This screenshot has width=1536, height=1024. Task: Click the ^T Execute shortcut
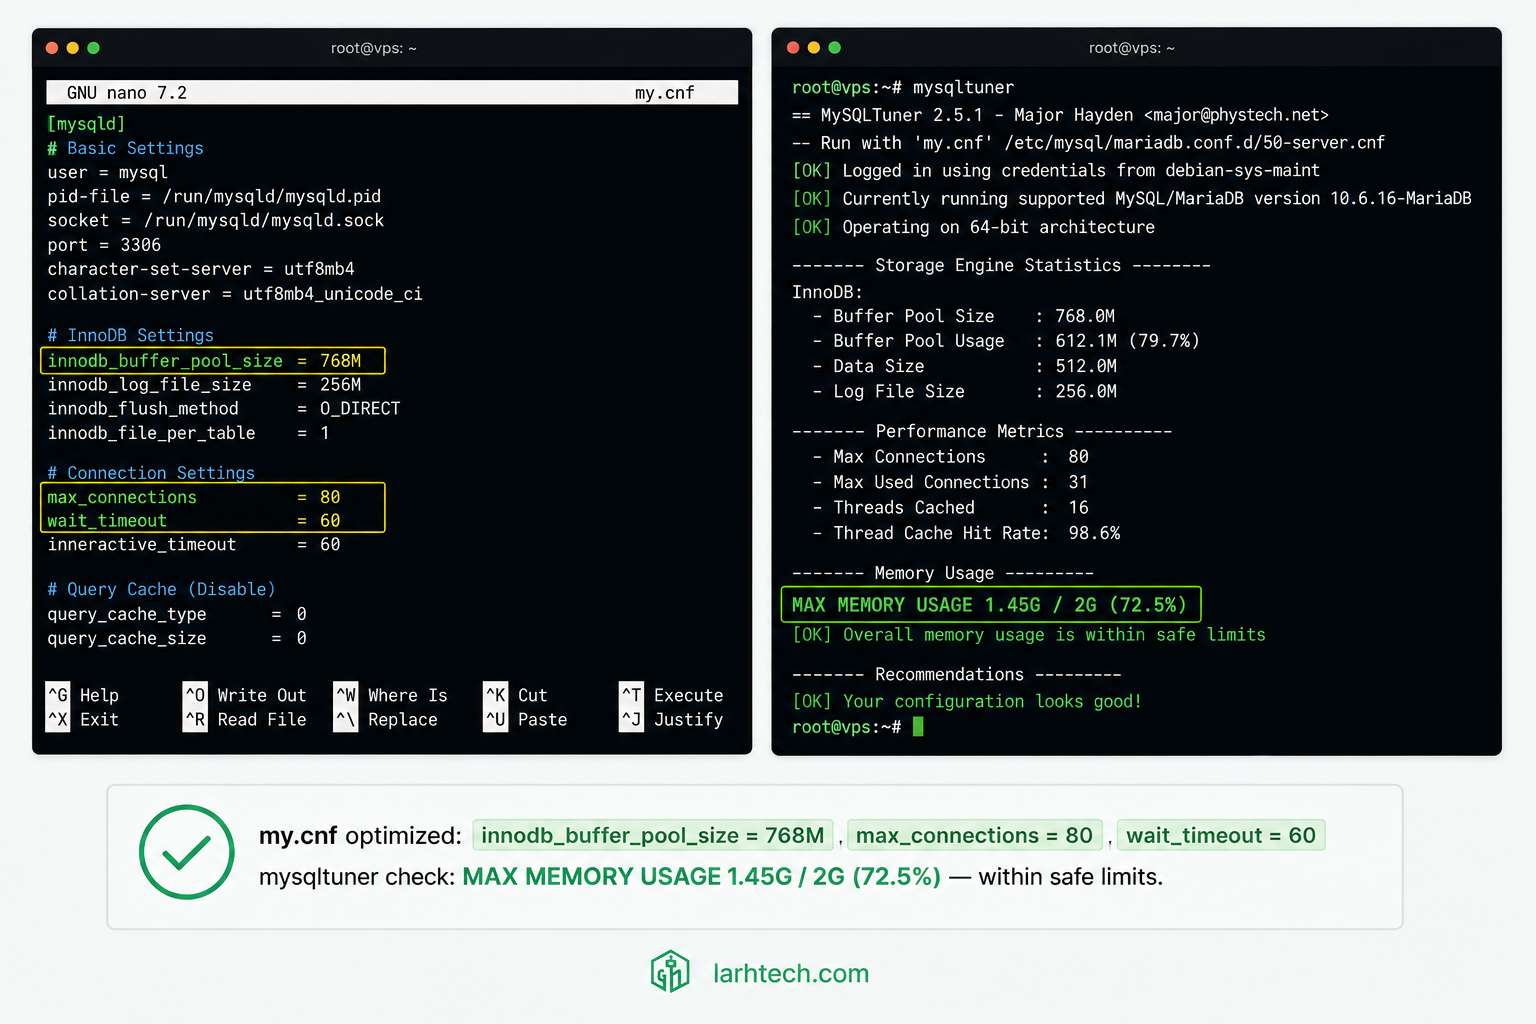tap(672, 695)
